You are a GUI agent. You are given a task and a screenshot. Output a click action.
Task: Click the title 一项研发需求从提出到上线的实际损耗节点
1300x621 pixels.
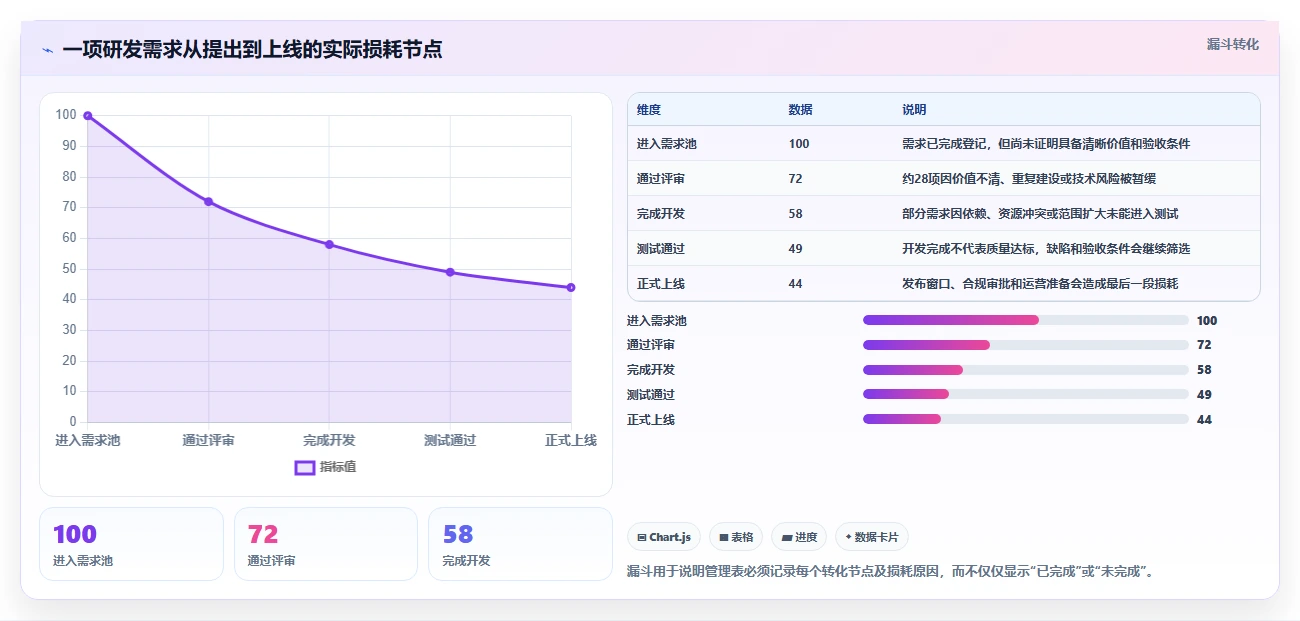(252, 49)
